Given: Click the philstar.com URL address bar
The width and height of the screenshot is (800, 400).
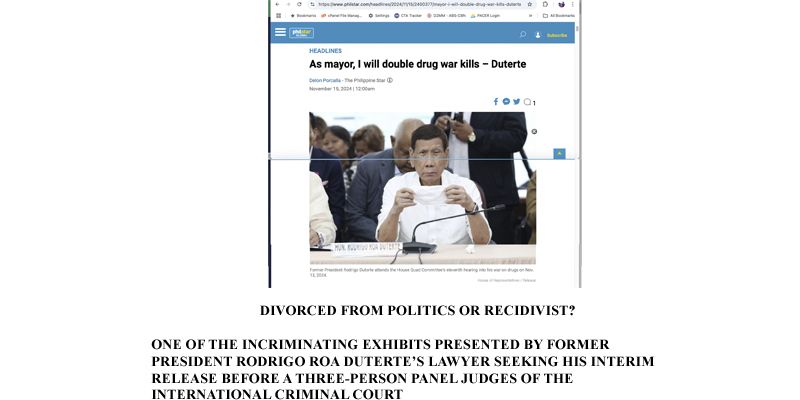Looking at the screenshot, I should pos(420,4).
